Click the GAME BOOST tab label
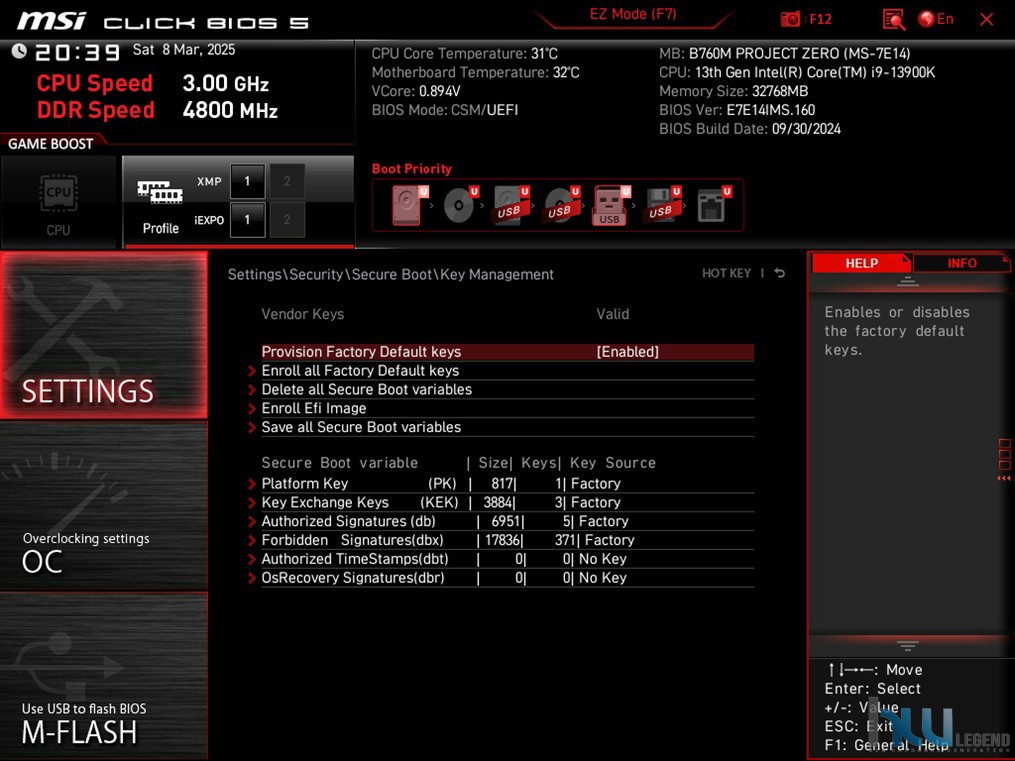The image size is (1015, 761). [x=50, y=144]
